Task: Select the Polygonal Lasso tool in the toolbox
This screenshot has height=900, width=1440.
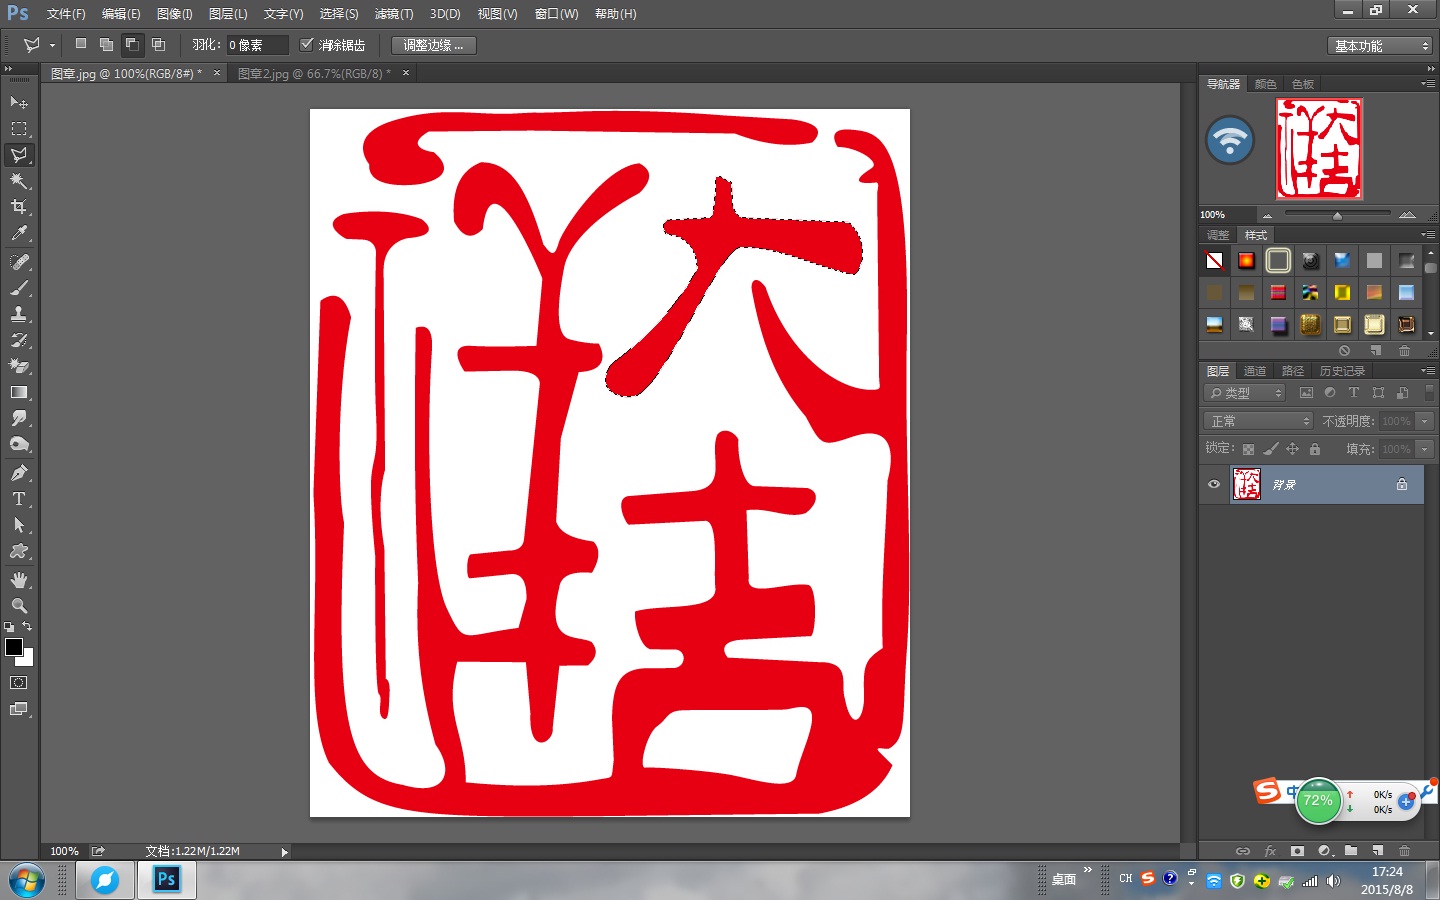Action: pos(19,155)
